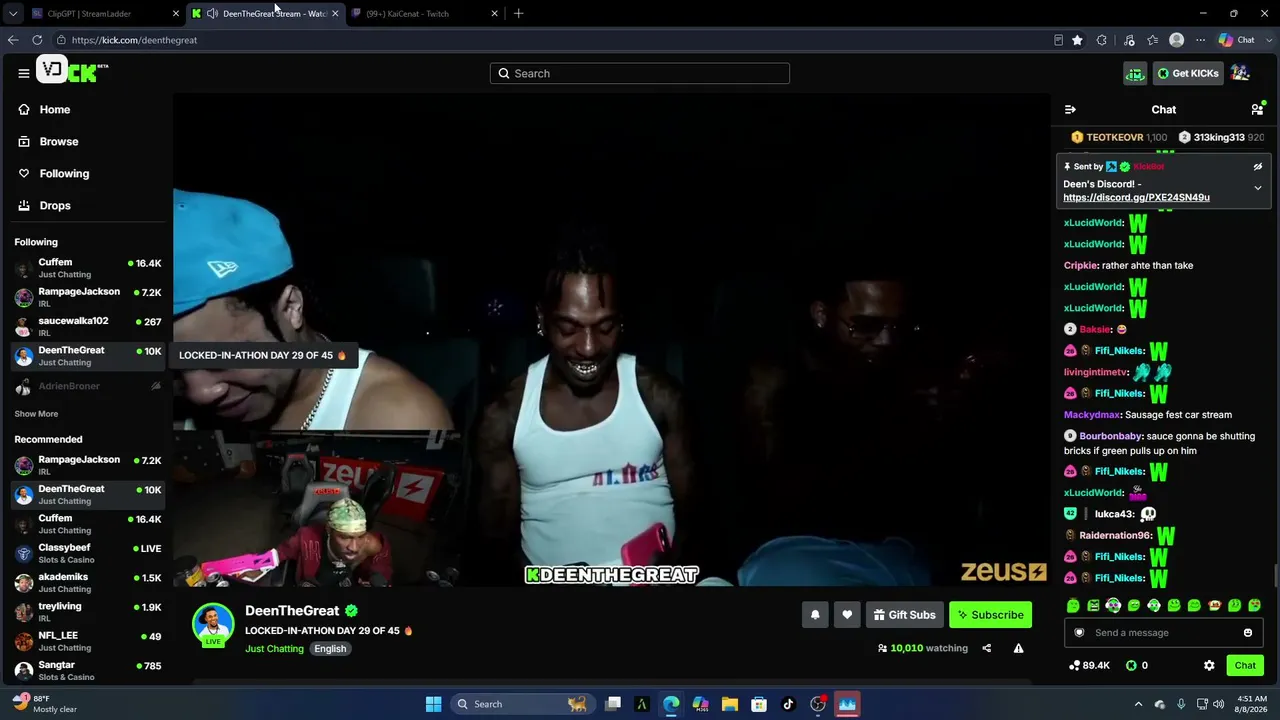
Task: Open File Explorer from the taskbar
Action: point(730,704)
